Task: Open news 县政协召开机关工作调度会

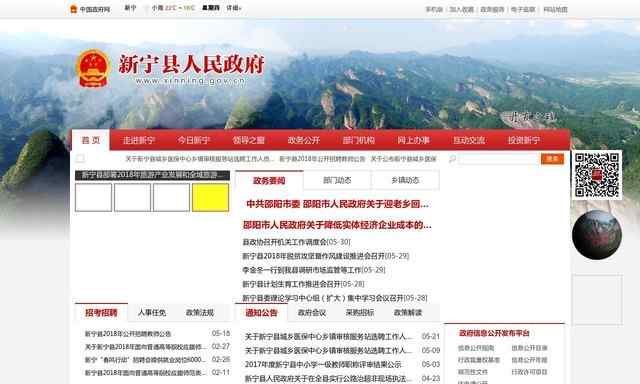Action: click(296, 242)
